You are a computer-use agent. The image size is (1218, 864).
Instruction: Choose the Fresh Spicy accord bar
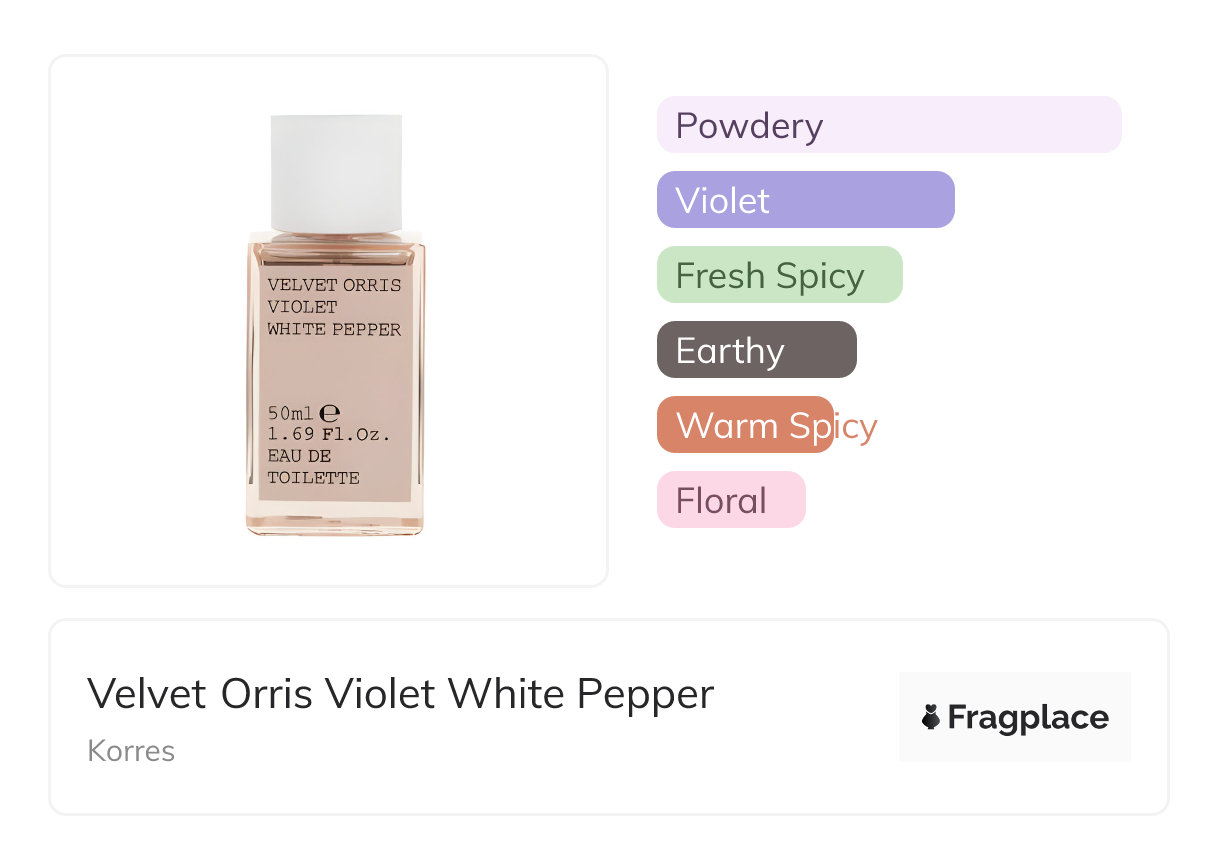[x=779, y=275]
